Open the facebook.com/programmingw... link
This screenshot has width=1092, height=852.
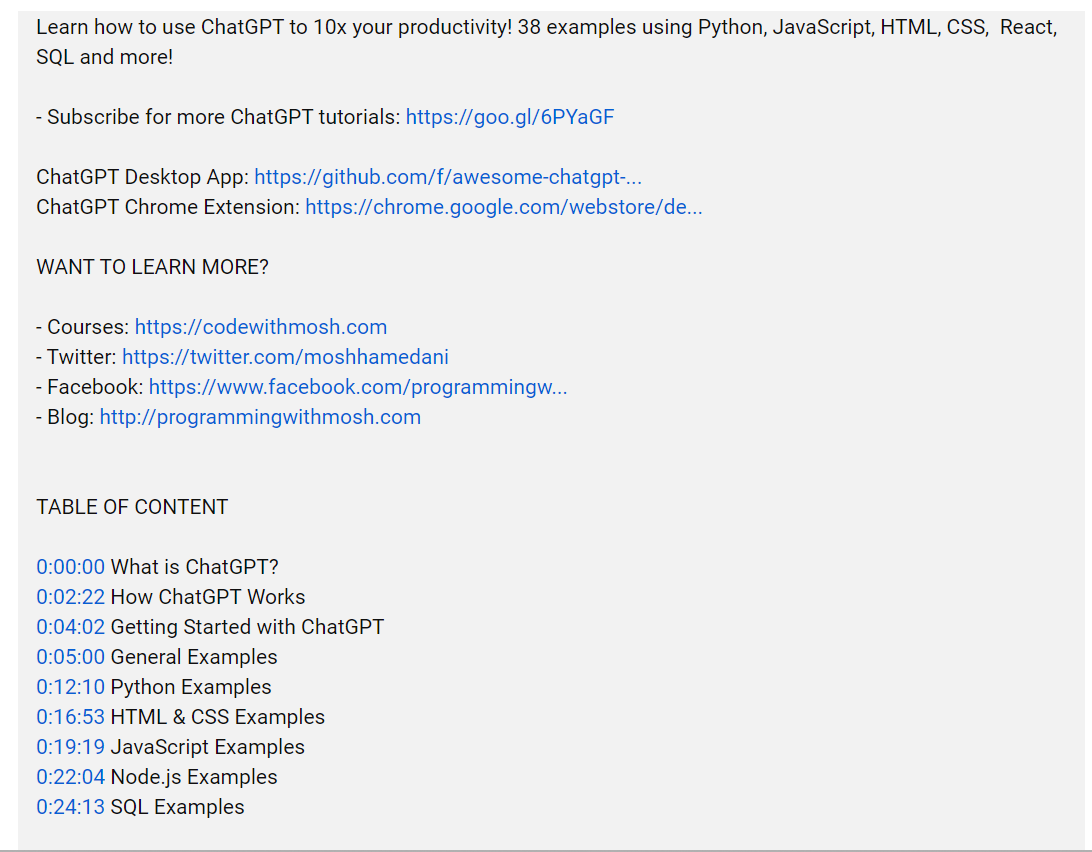(x=358, y=387)
